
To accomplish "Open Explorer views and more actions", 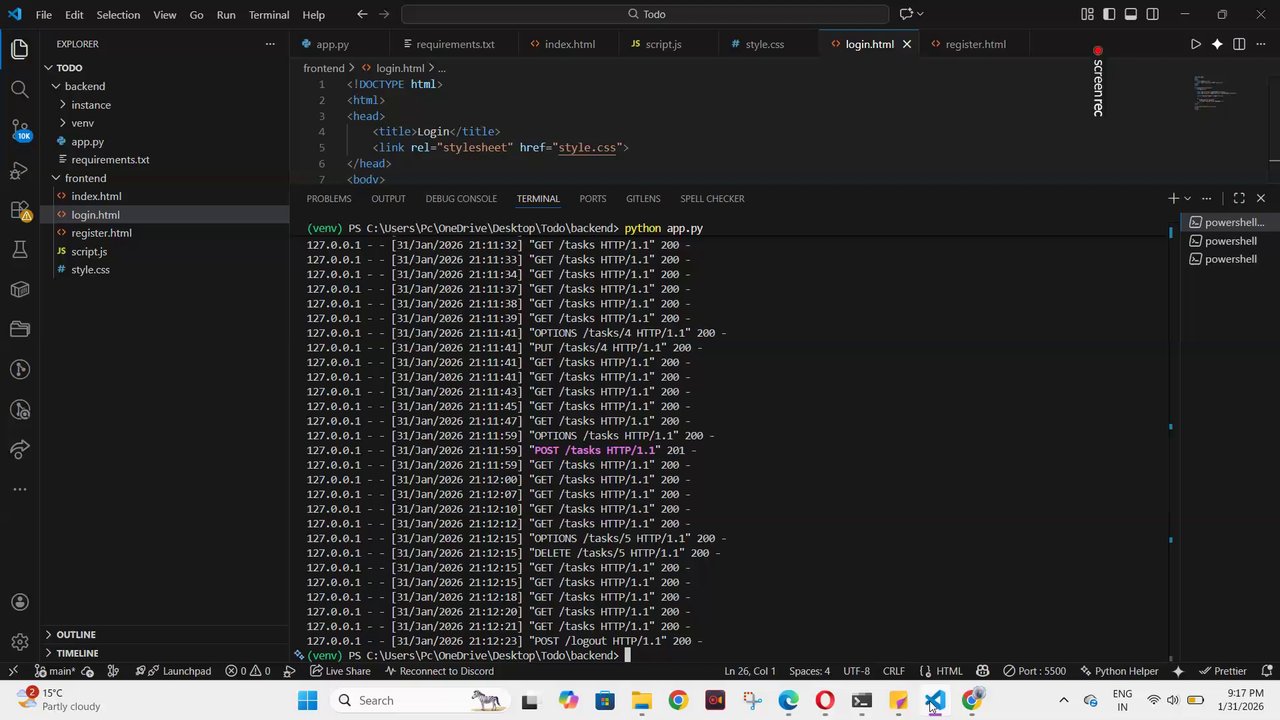I will pyautogui.click(x=269, y=44).
